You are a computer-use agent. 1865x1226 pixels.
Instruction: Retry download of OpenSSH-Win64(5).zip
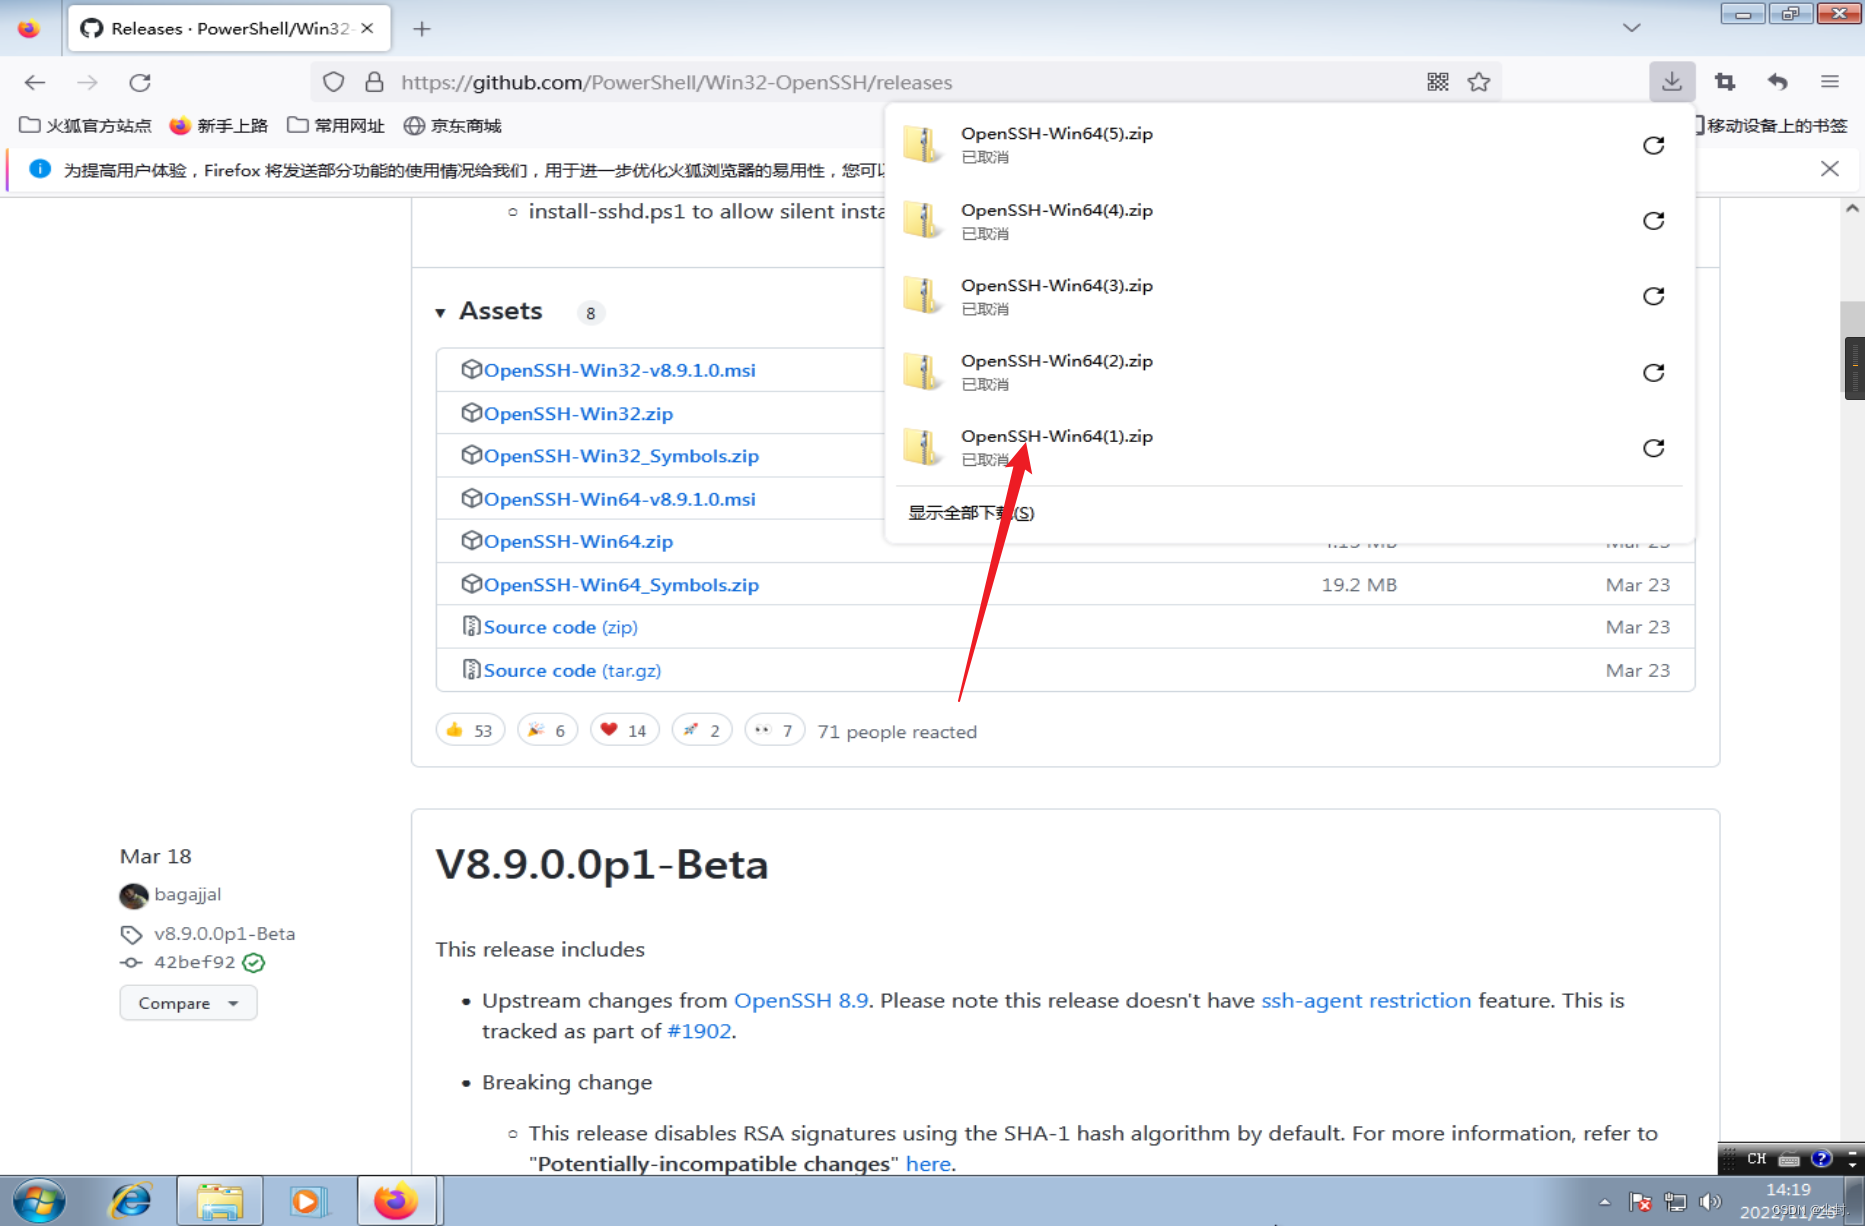click(1654, 145)
